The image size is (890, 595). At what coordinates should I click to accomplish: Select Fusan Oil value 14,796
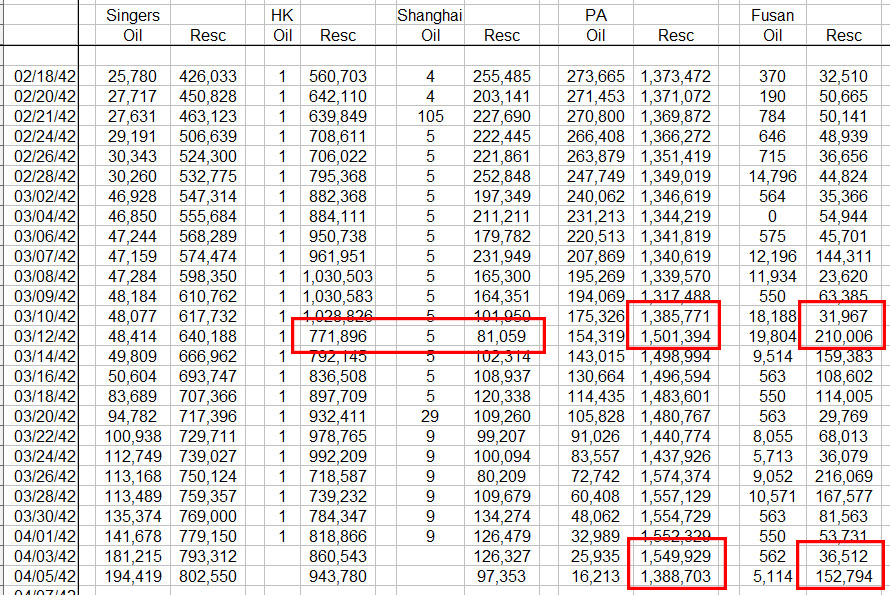point(772,177)
